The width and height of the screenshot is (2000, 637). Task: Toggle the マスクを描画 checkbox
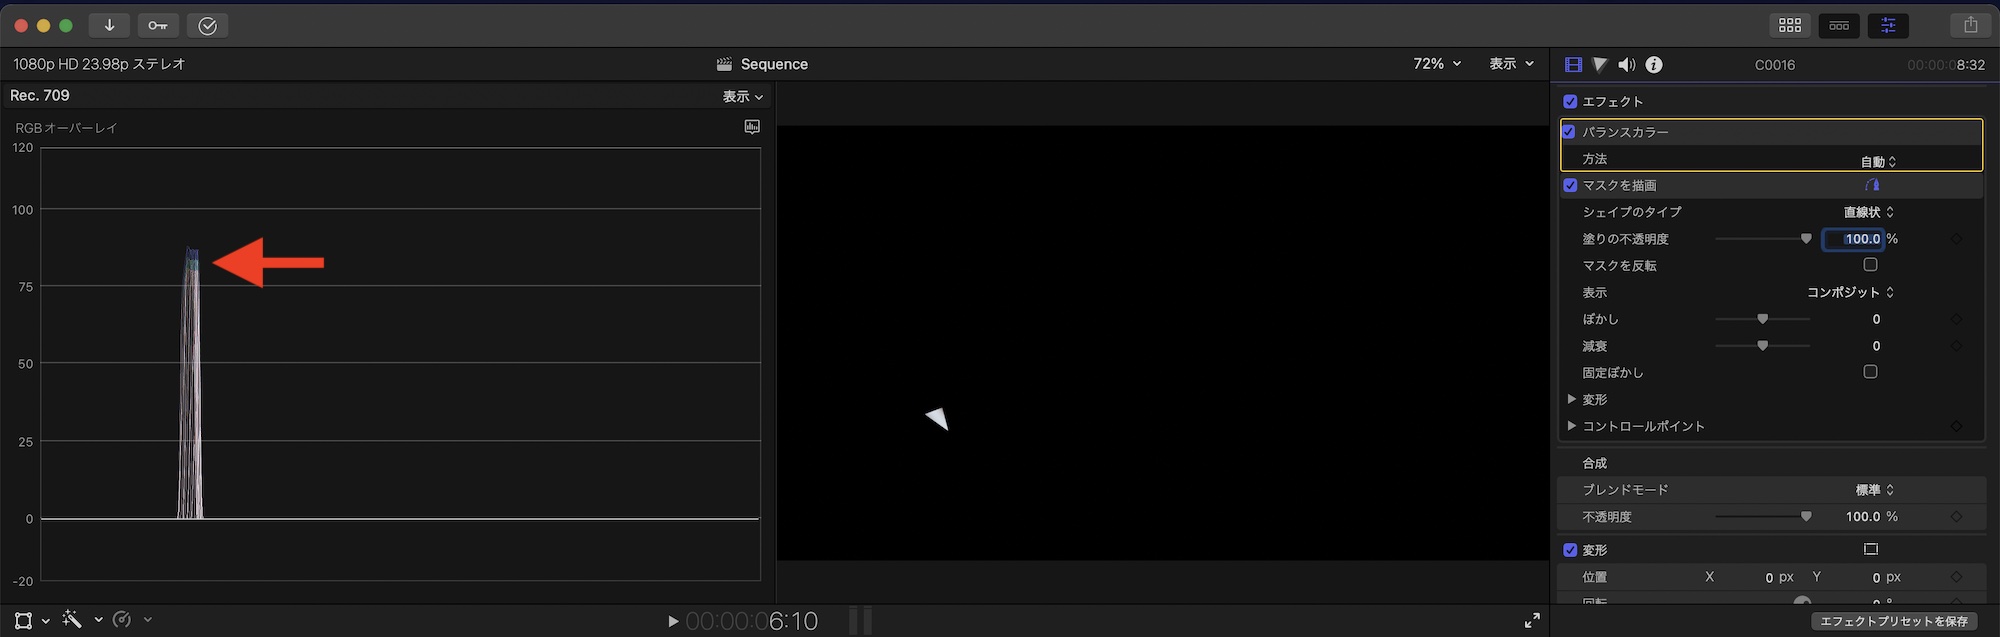1570,185
